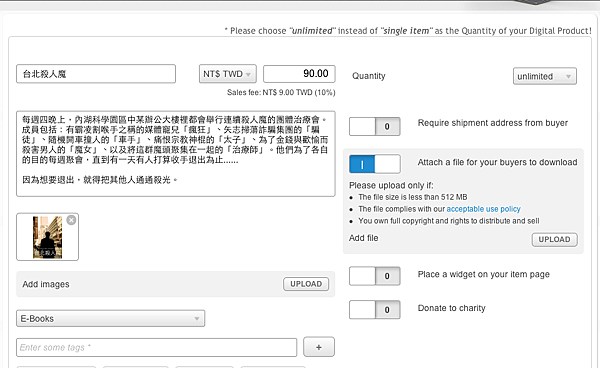Disable Attach a file for buyers switch

[375, 164]
